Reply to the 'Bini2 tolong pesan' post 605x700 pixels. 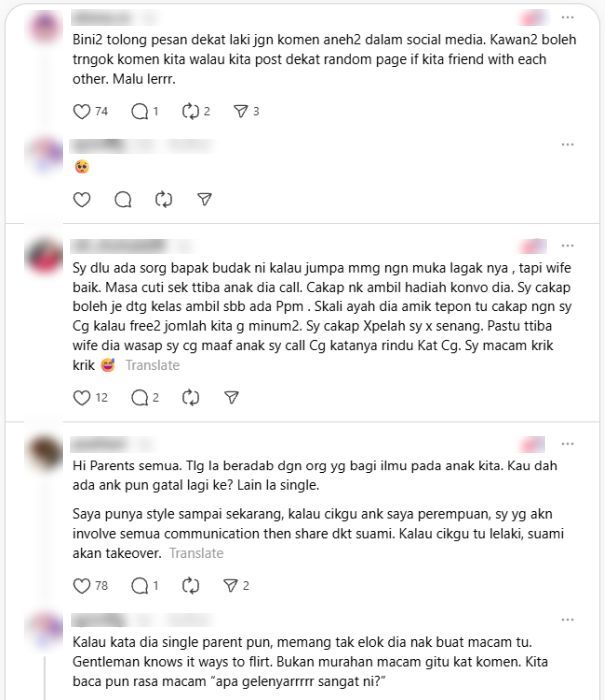pyautogui.click(x=139, y=111)
